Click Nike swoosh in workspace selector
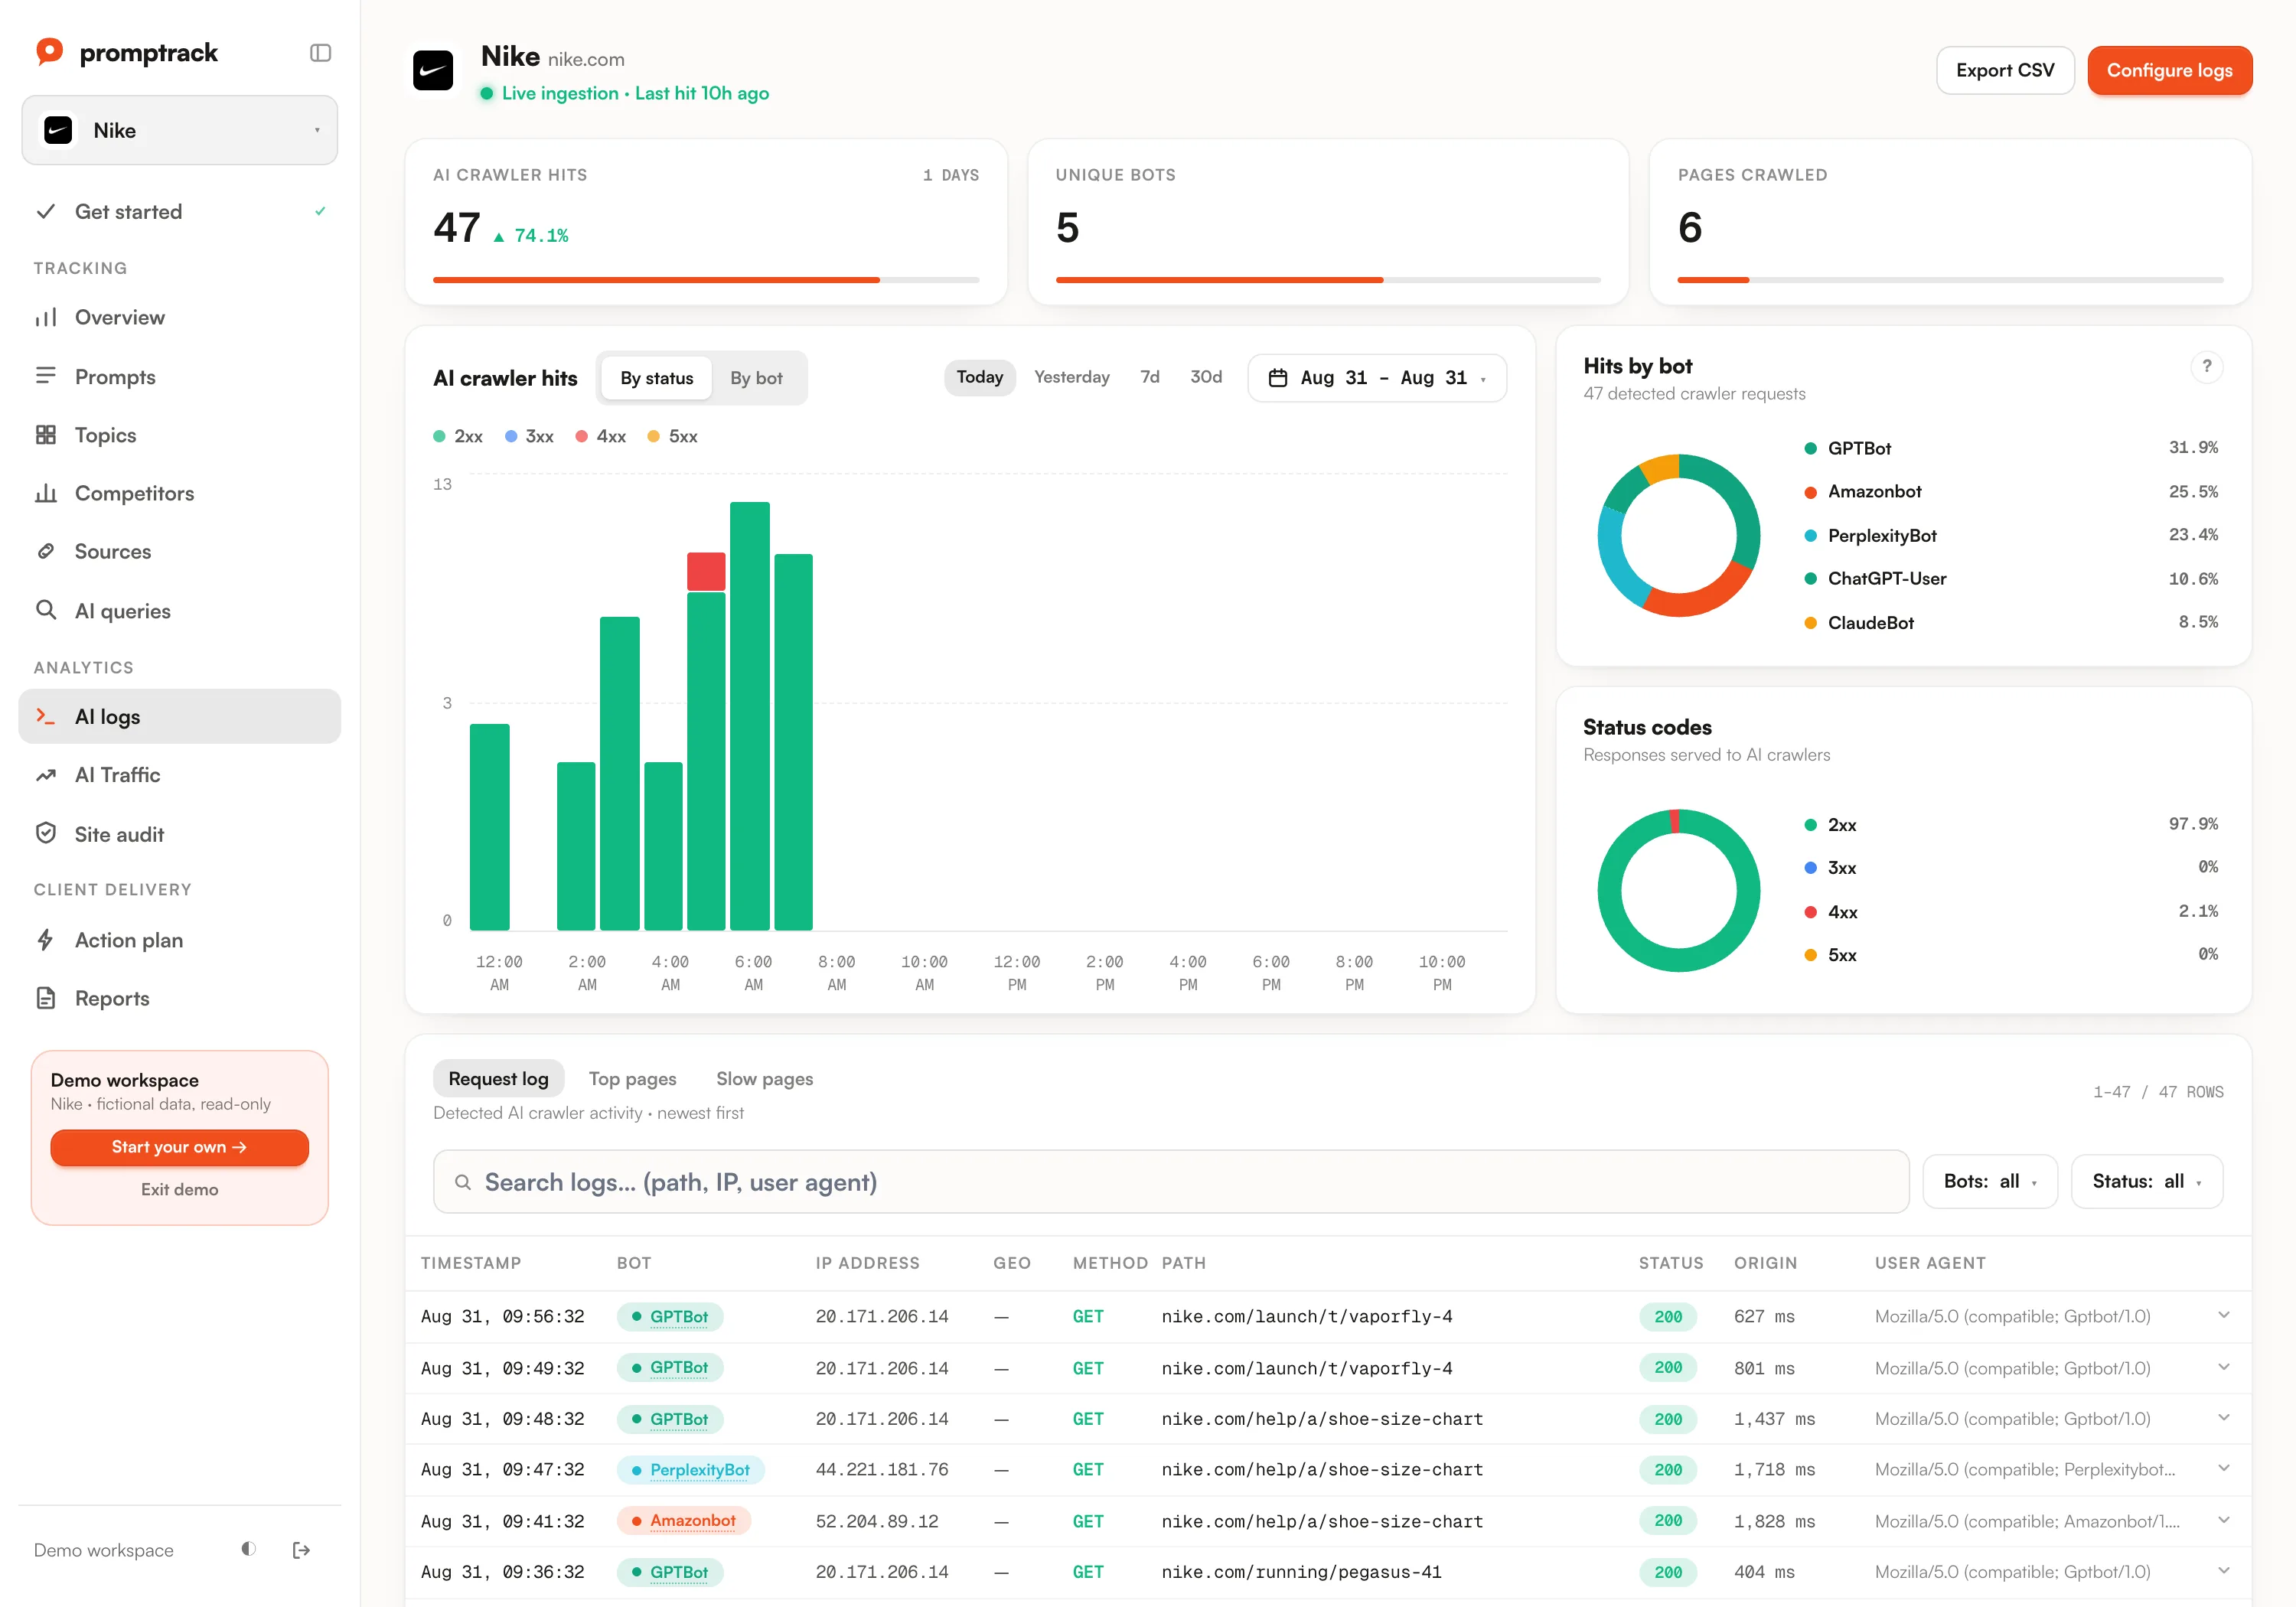This screenshot has width=2296, height=1607. pyautogui.click(x=59, y=130)
